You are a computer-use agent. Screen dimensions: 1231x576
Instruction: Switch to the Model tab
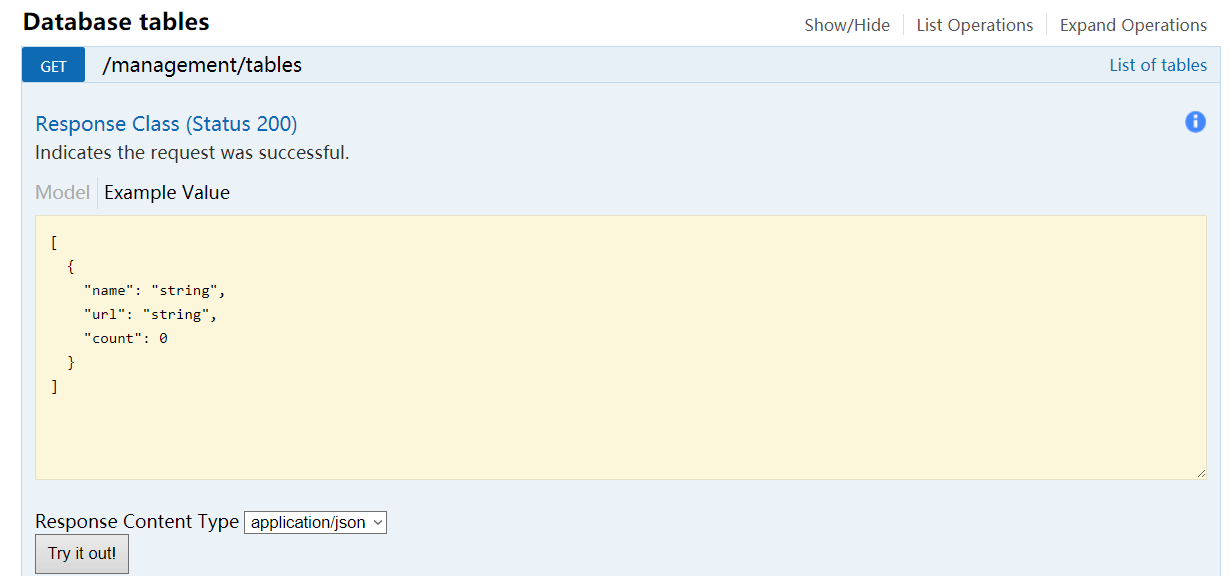62,192
